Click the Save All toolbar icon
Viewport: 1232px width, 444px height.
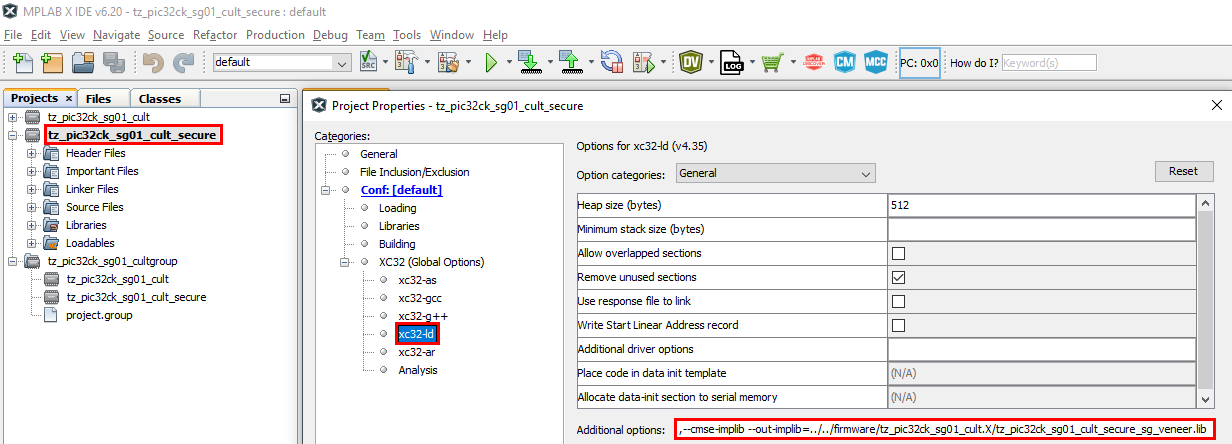pos(113,62)
